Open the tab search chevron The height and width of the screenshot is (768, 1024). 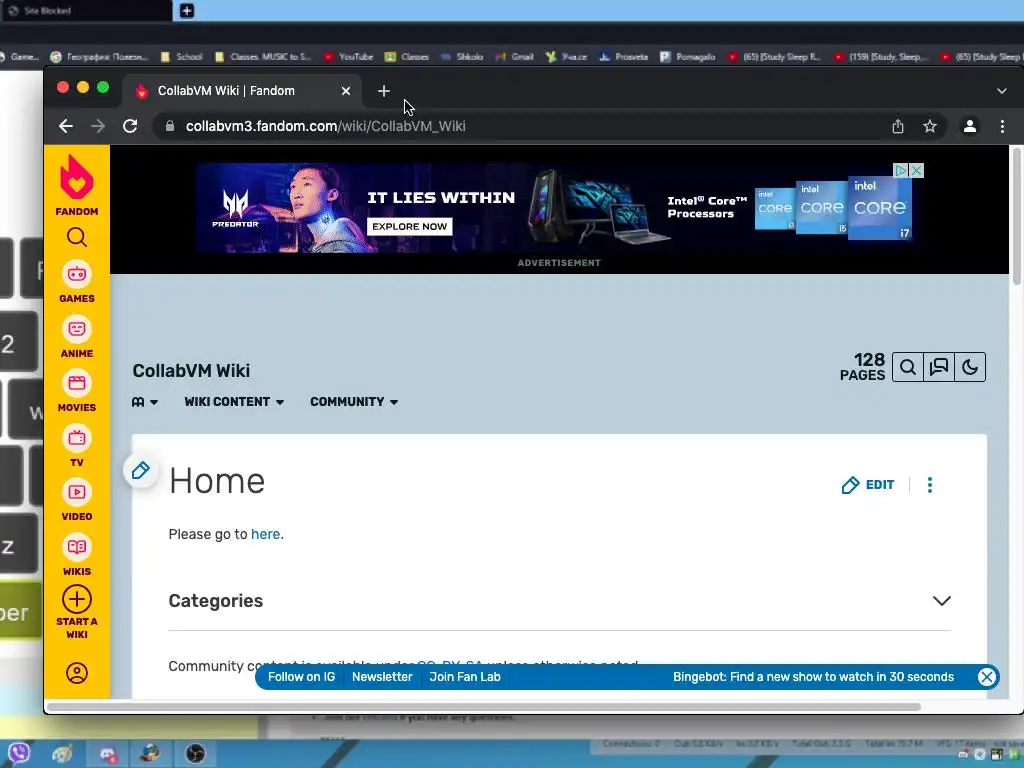coord(1002,91)
